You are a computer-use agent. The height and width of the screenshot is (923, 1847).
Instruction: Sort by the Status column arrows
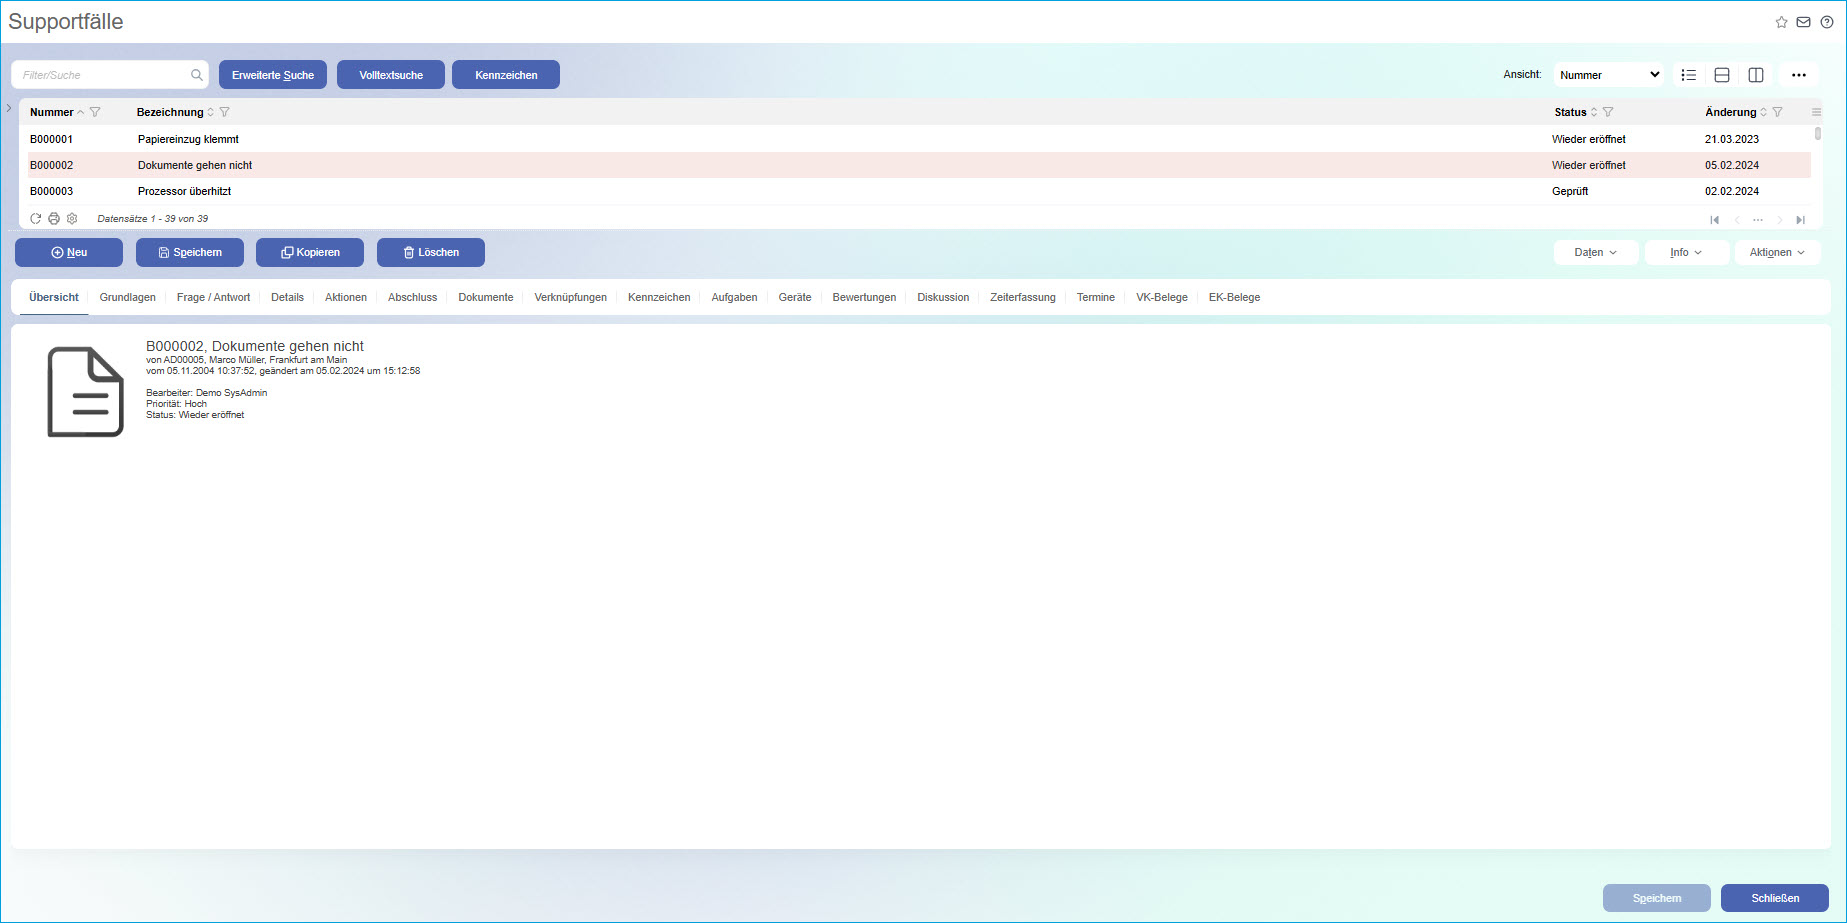click(1594, 112)
